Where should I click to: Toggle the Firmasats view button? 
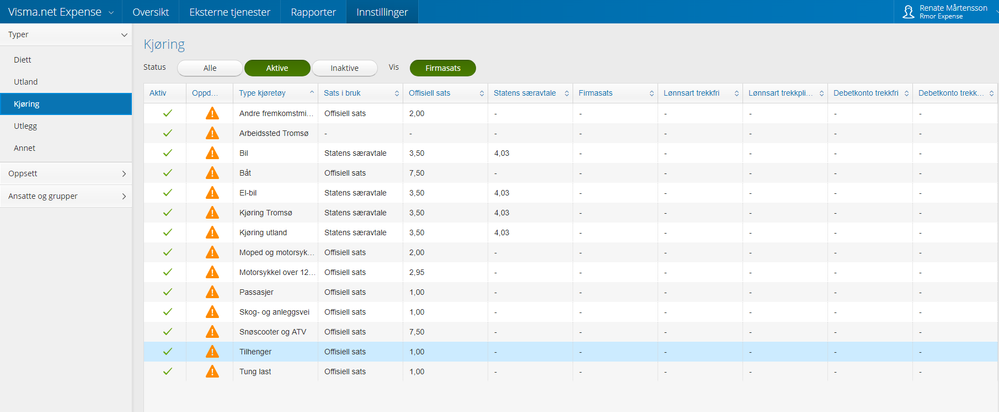pos(443,68)
